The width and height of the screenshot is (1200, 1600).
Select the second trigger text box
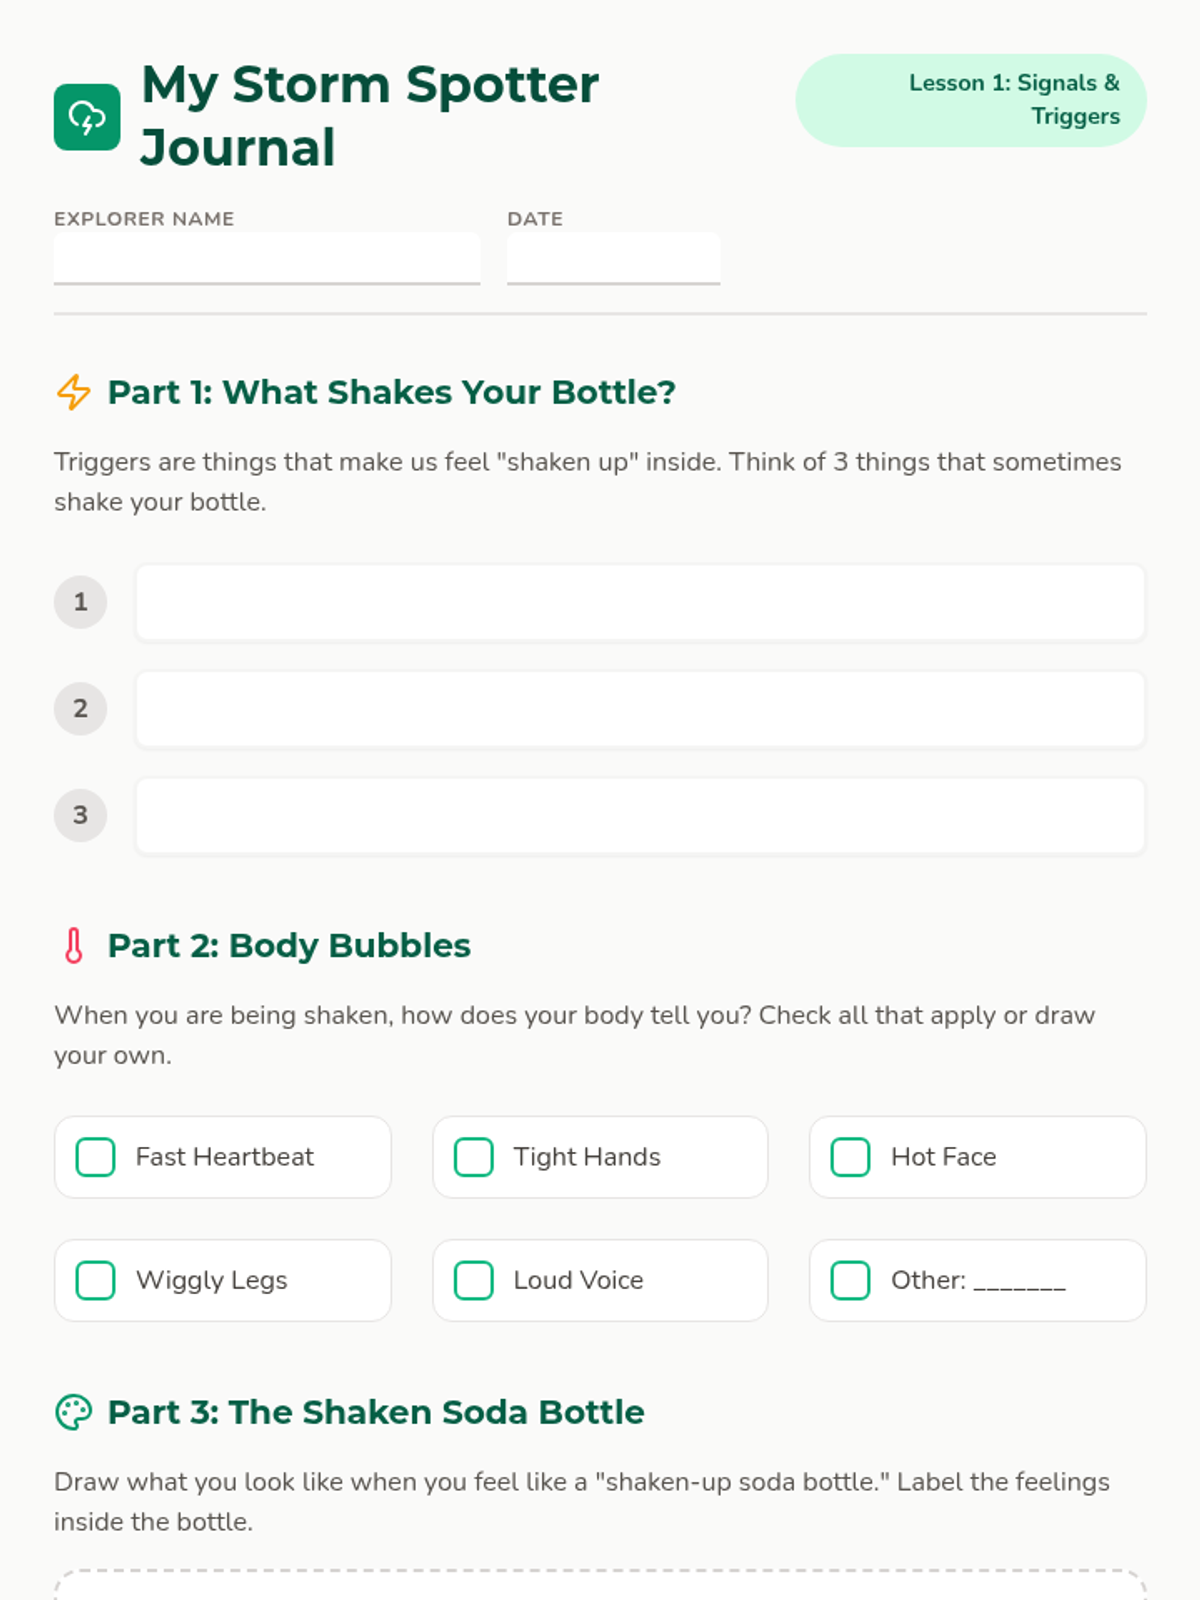(x=640, y=709)
